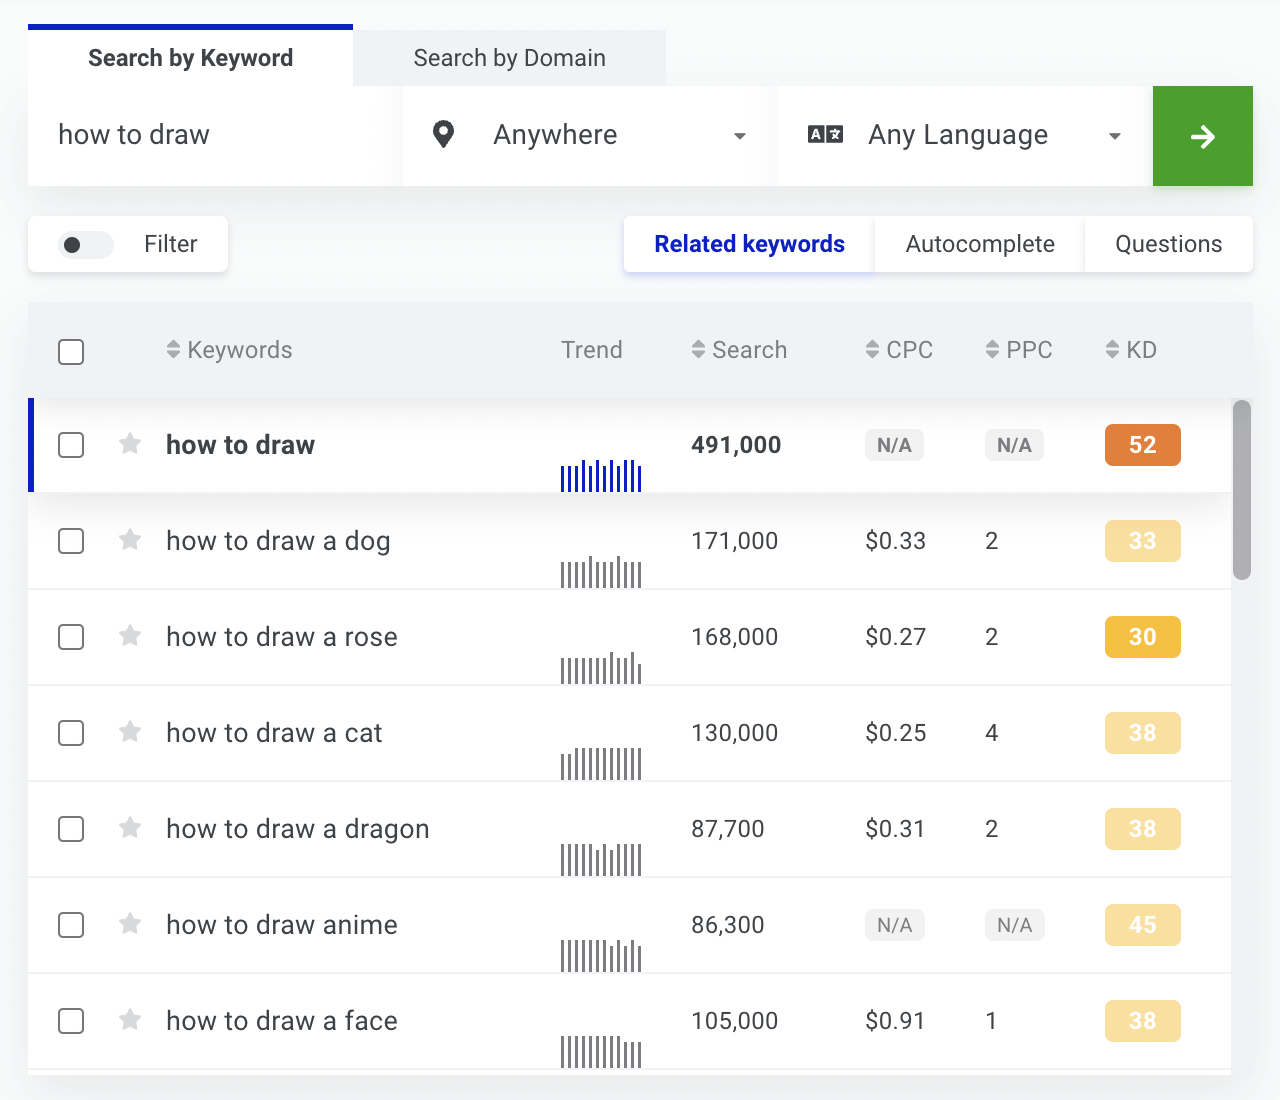Viewport: 1280px width, 1100px height.
Task: Open 'how to draw anime' keyword
Action: coord(282,925)
